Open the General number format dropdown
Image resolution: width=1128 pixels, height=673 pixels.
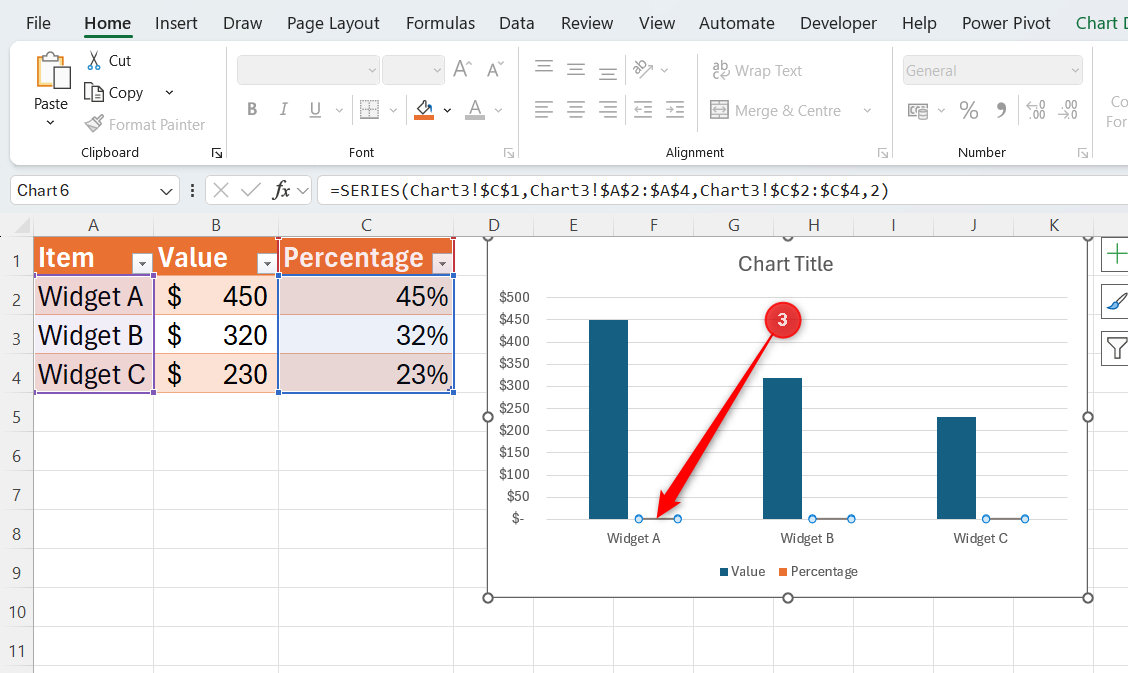pyautogui.click(x=993, y=70)
